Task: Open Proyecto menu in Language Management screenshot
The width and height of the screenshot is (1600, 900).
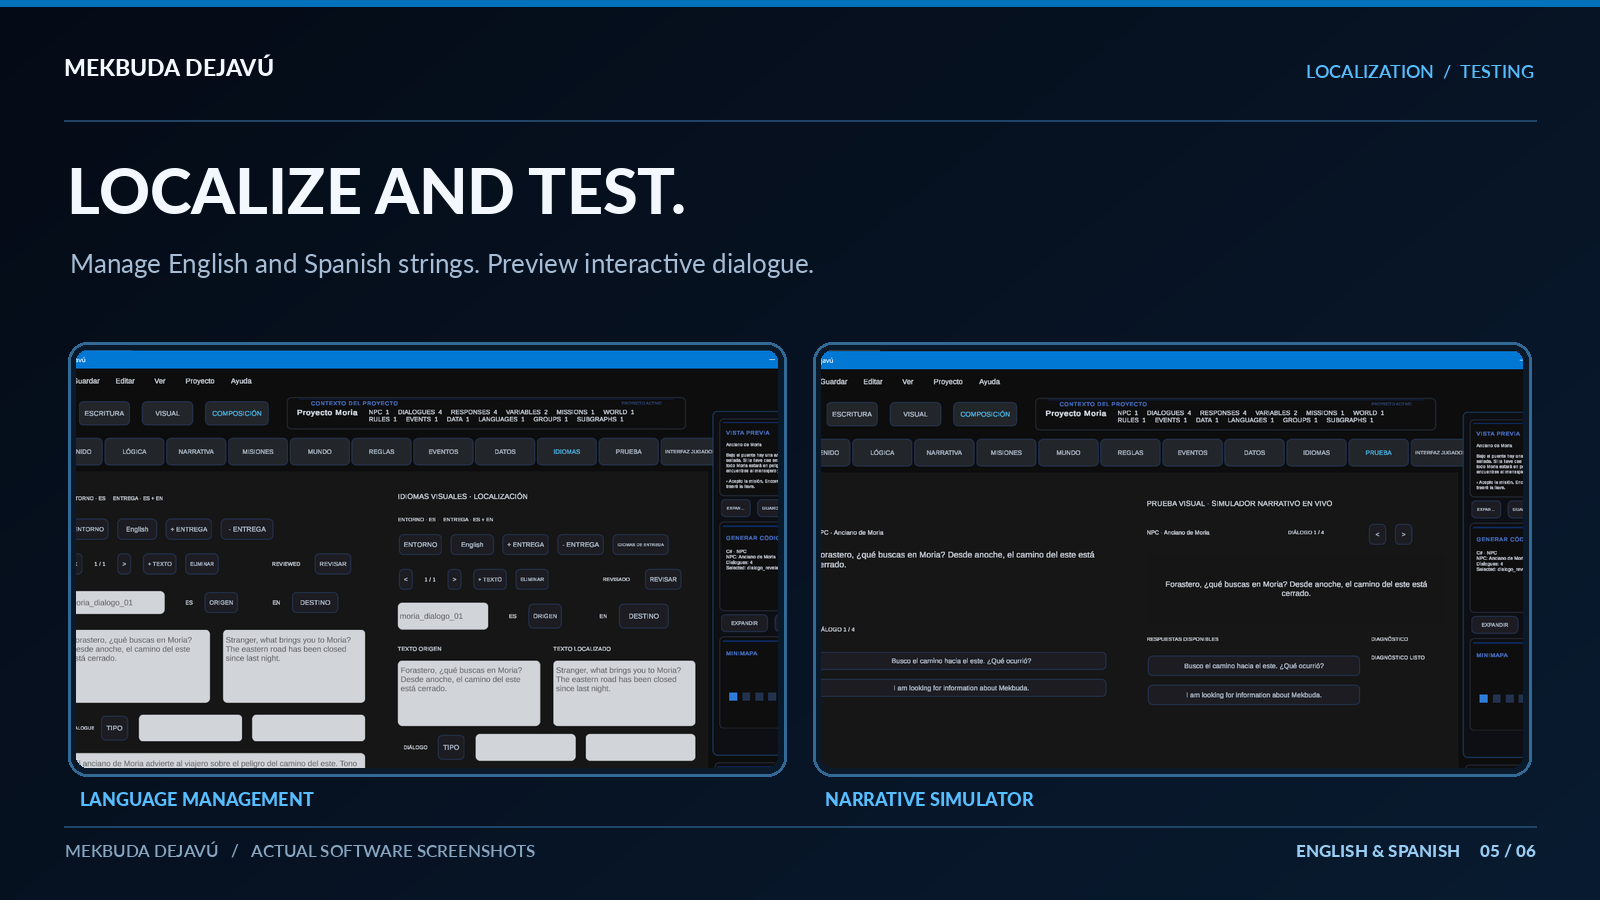Action: pos(200,381)
